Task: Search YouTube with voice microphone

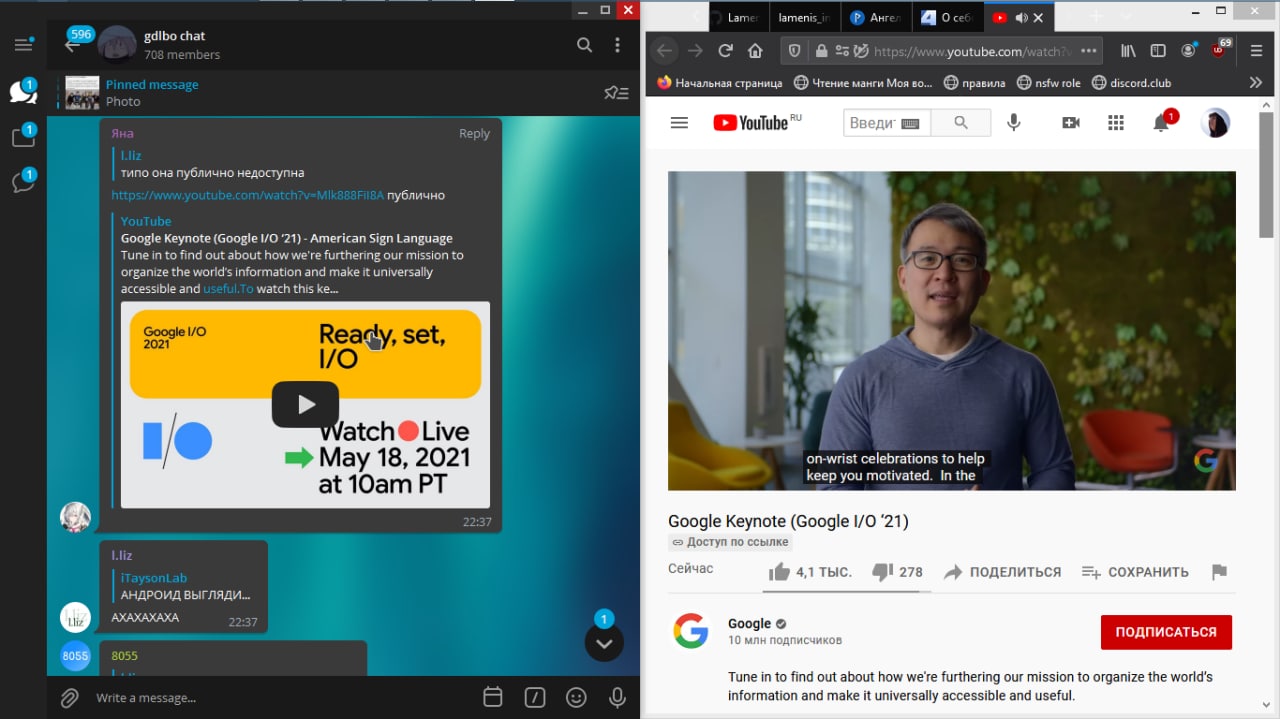Action: [1014, 123]
